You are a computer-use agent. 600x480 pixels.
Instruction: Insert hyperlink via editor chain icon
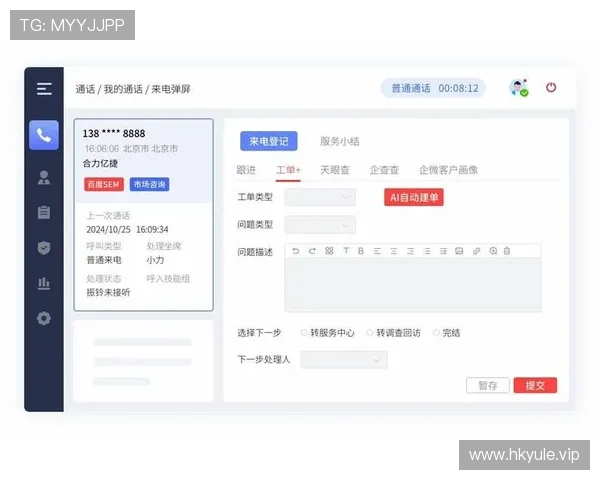(x=476, y=251)
